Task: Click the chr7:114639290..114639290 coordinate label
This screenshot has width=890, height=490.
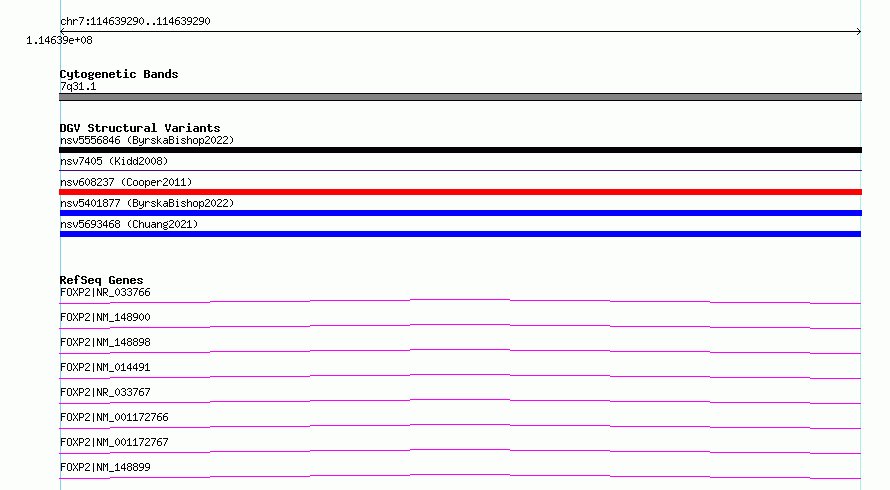Action: coord(135,21)
